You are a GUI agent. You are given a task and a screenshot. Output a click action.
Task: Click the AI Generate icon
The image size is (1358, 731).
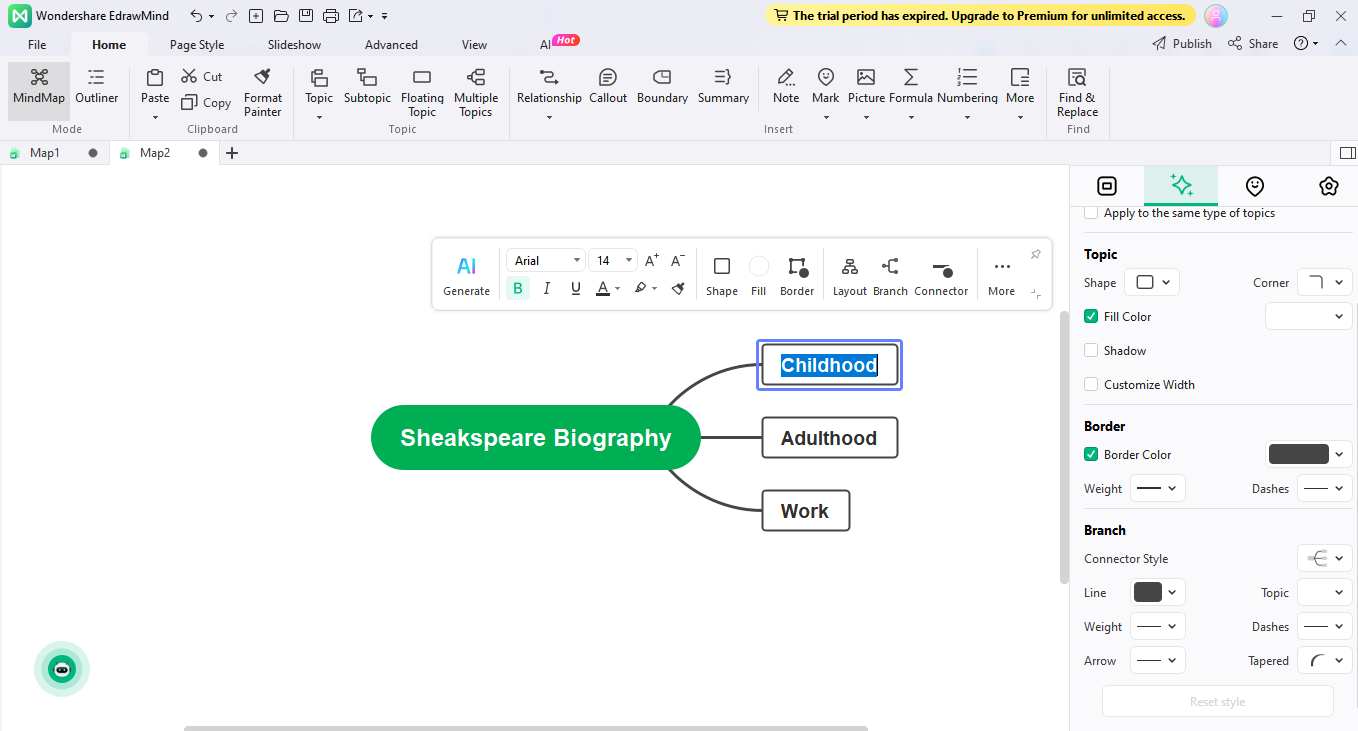466,266
